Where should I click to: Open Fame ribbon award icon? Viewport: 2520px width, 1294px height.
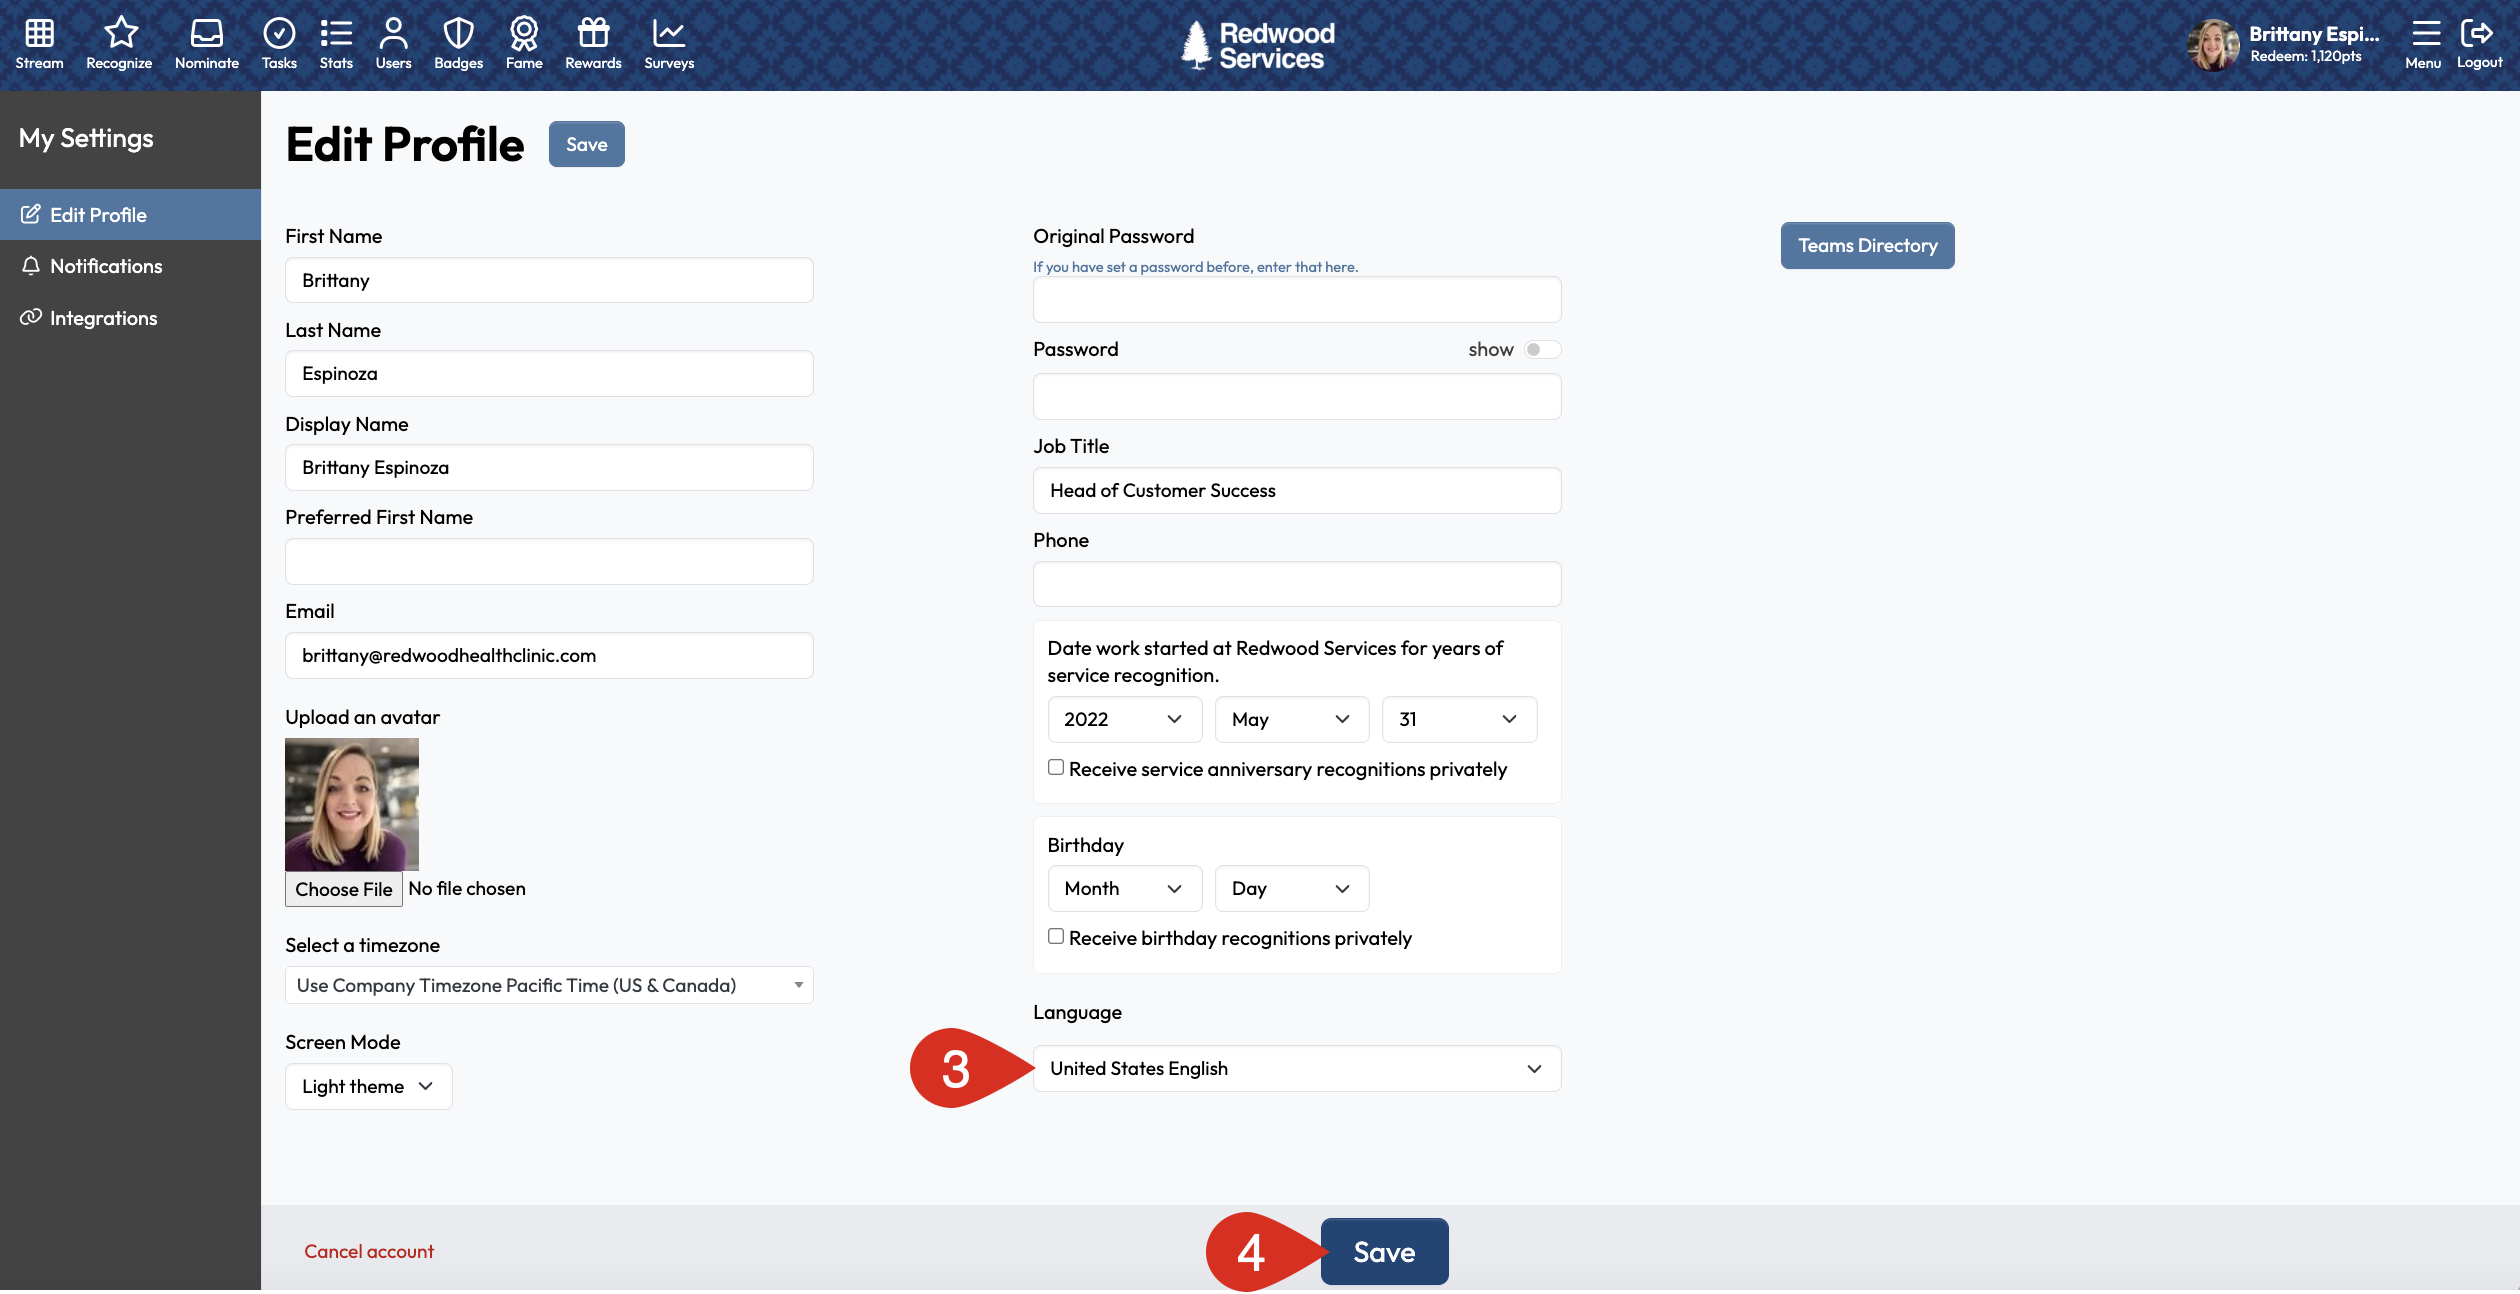click(x=524, y=34)
